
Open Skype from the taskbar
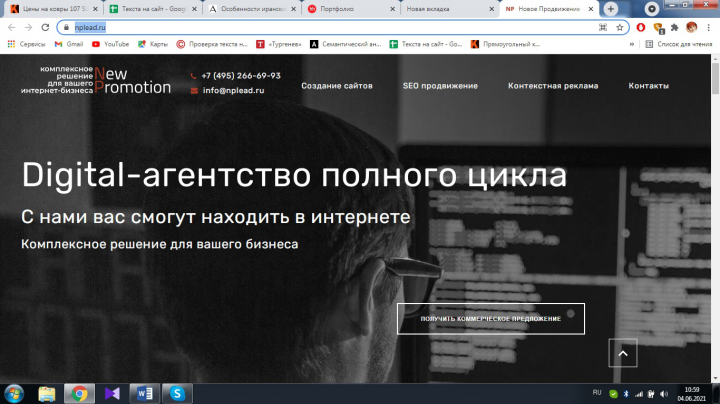177,394
